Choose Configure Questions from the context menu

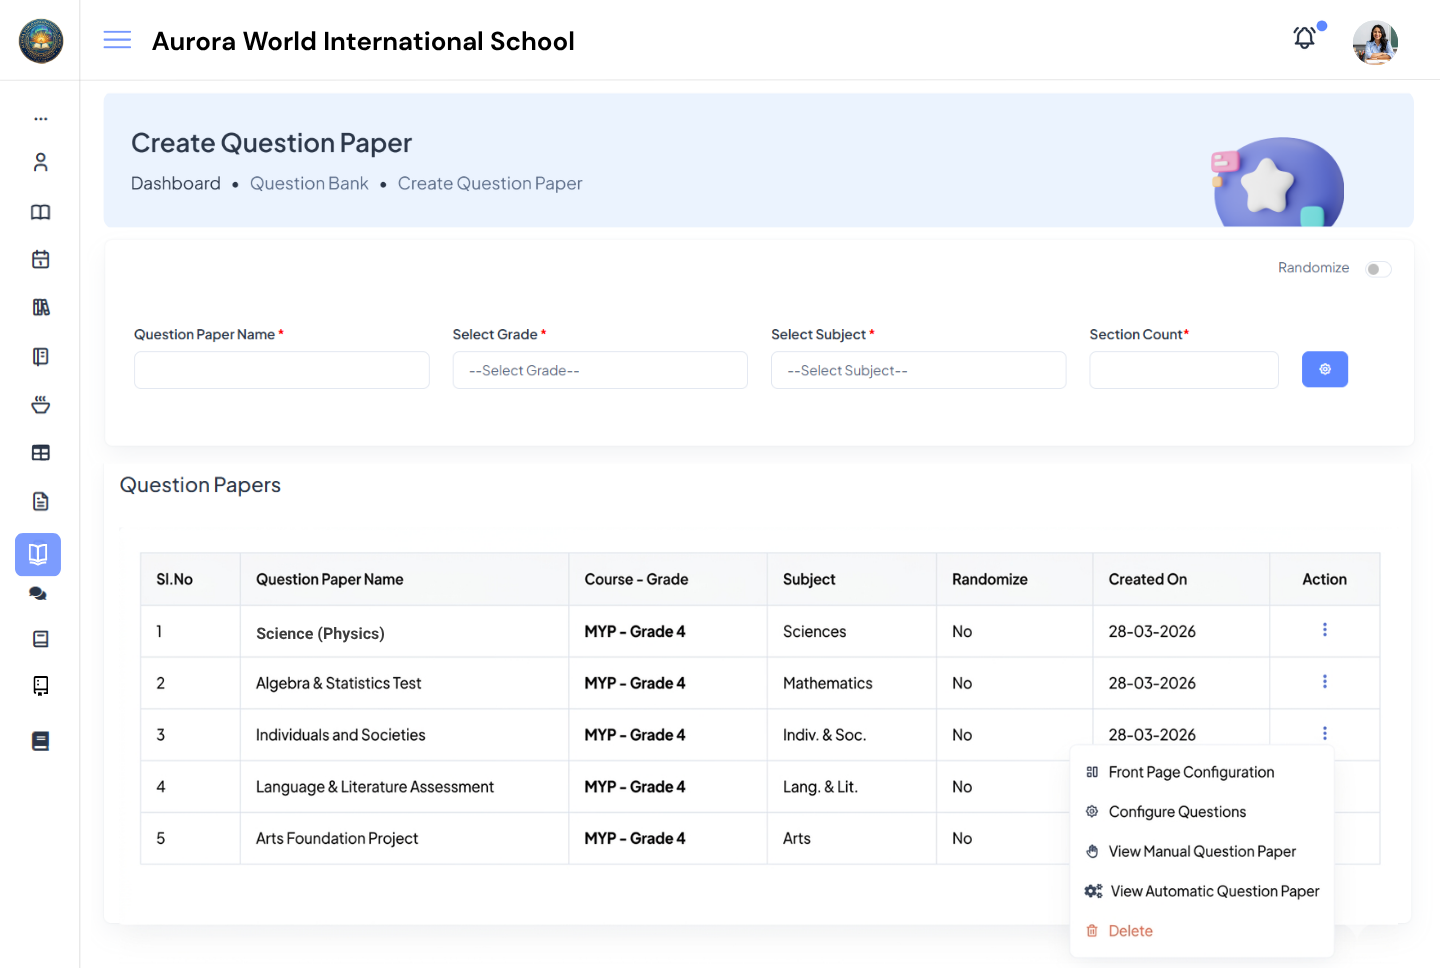[1177, 811]
